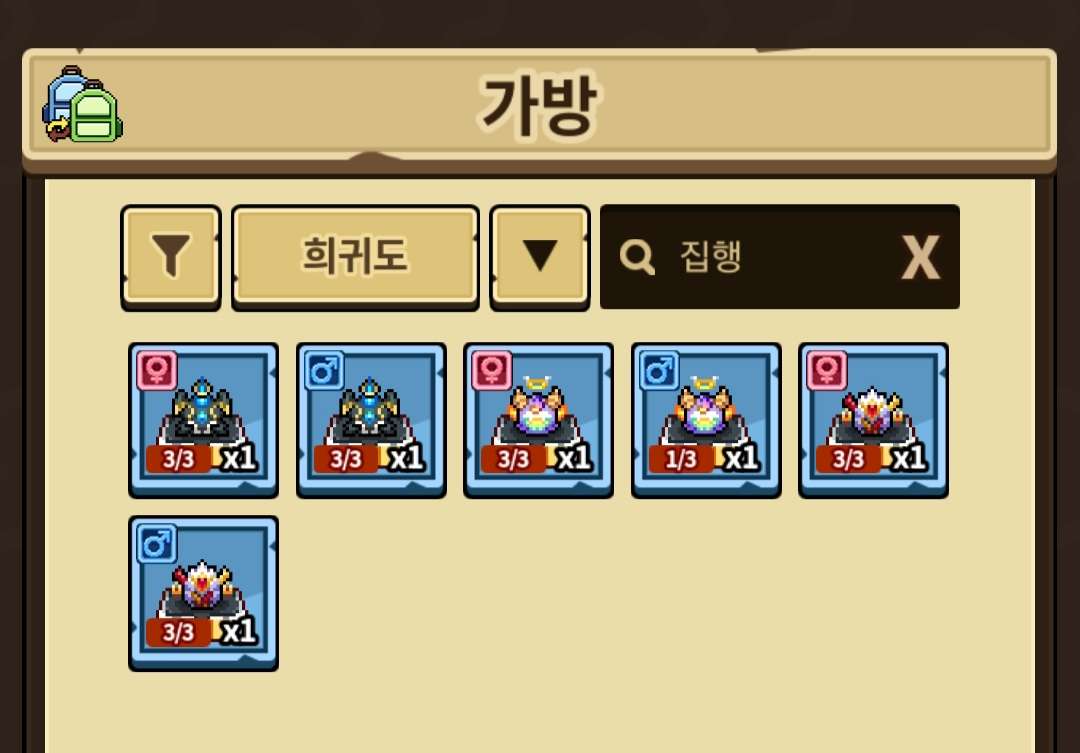Select the male rainbow halo creature card
The image size is (1080, 753).
pyautogui.click(x=706, y=420)
